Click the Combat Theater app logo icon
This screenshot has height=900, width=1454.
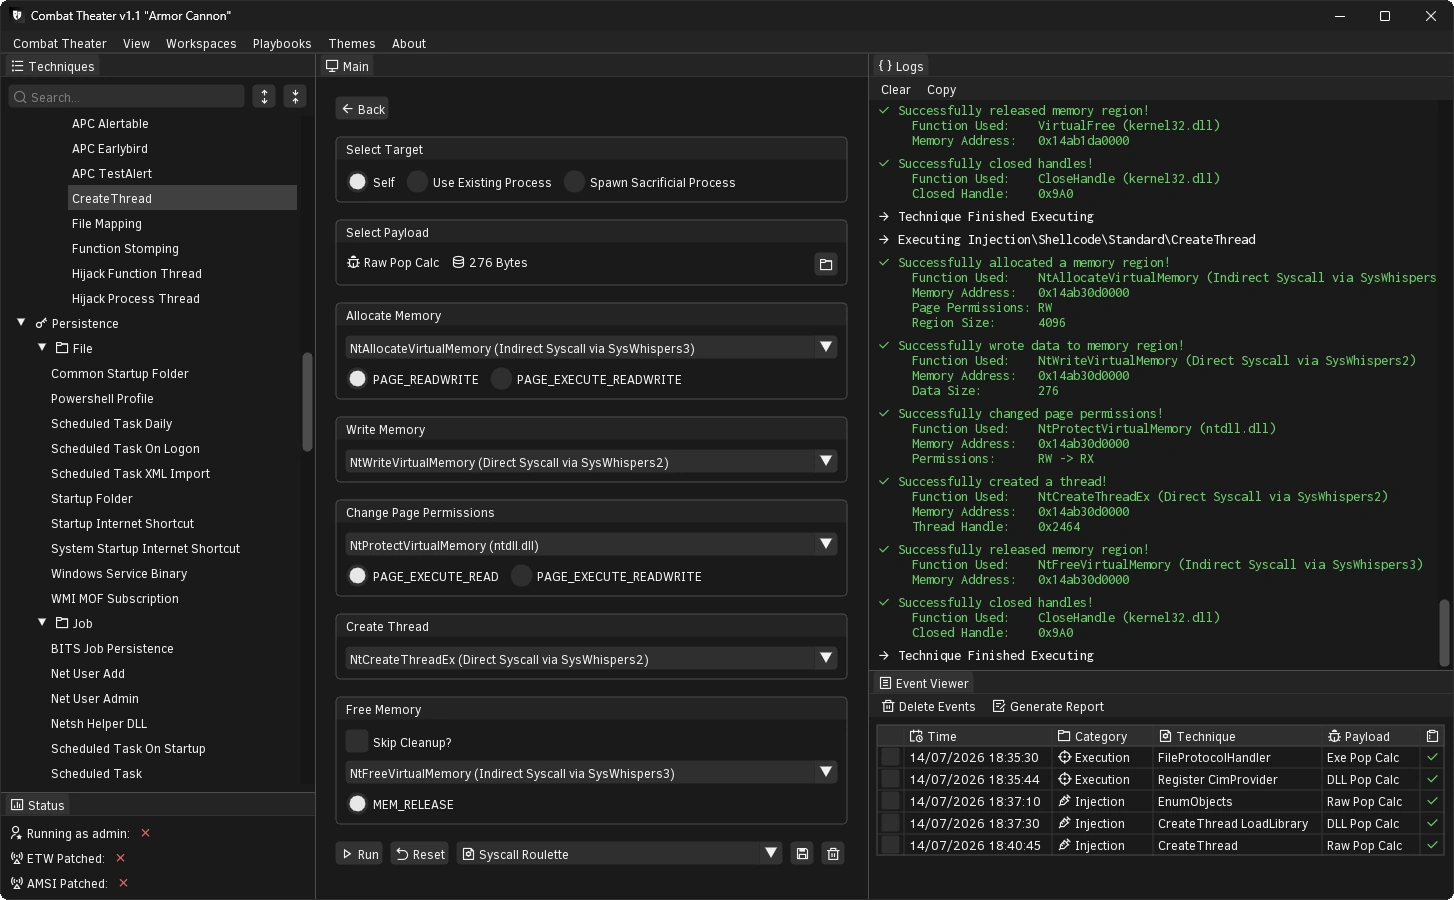tap(17, 16)
